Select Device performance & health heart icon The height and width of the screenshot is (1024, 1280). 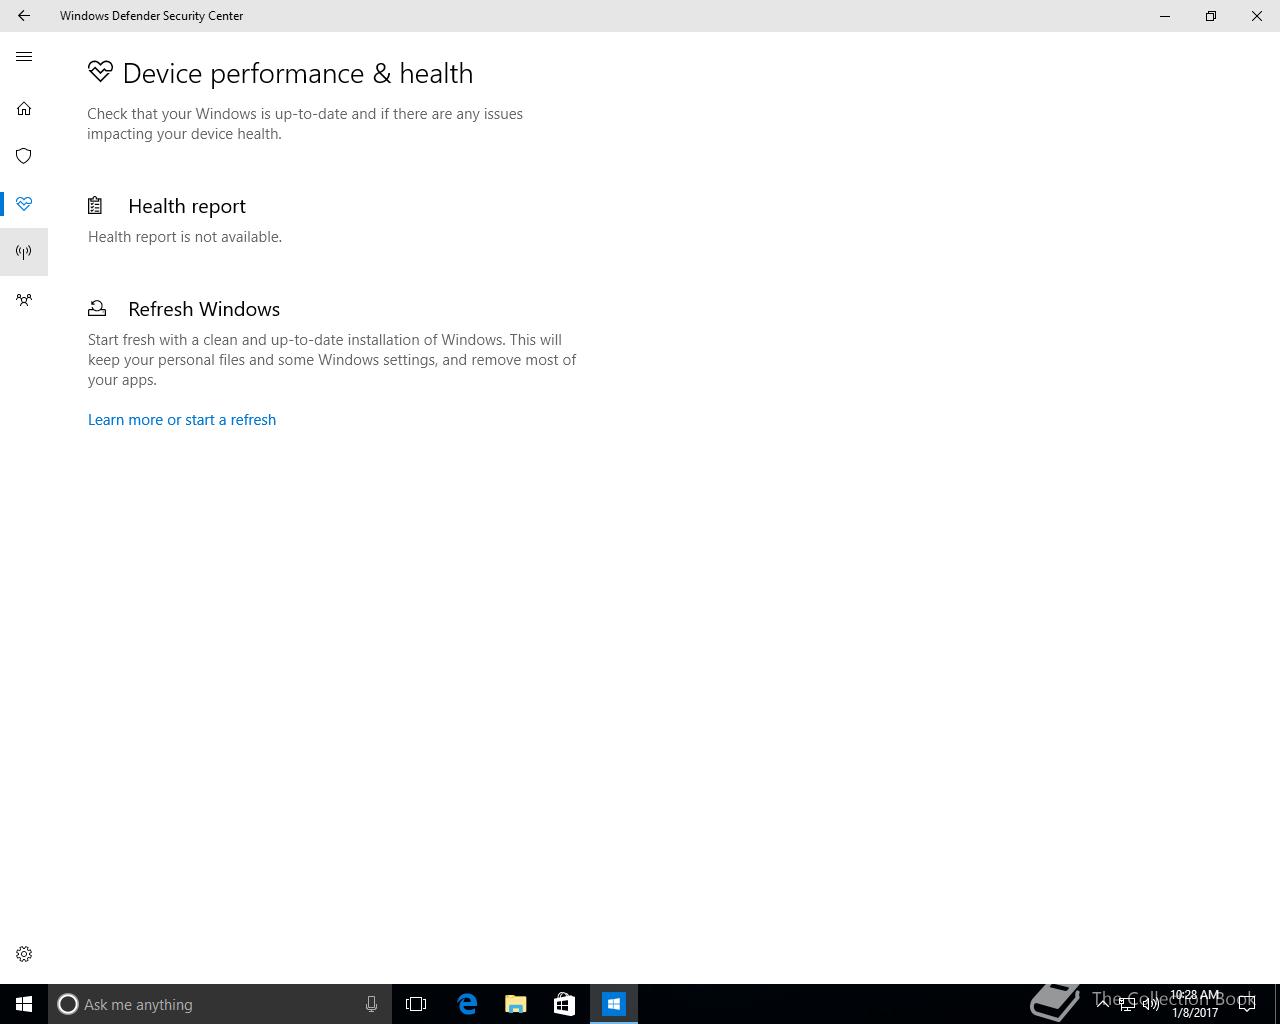[x=24, y=204]
